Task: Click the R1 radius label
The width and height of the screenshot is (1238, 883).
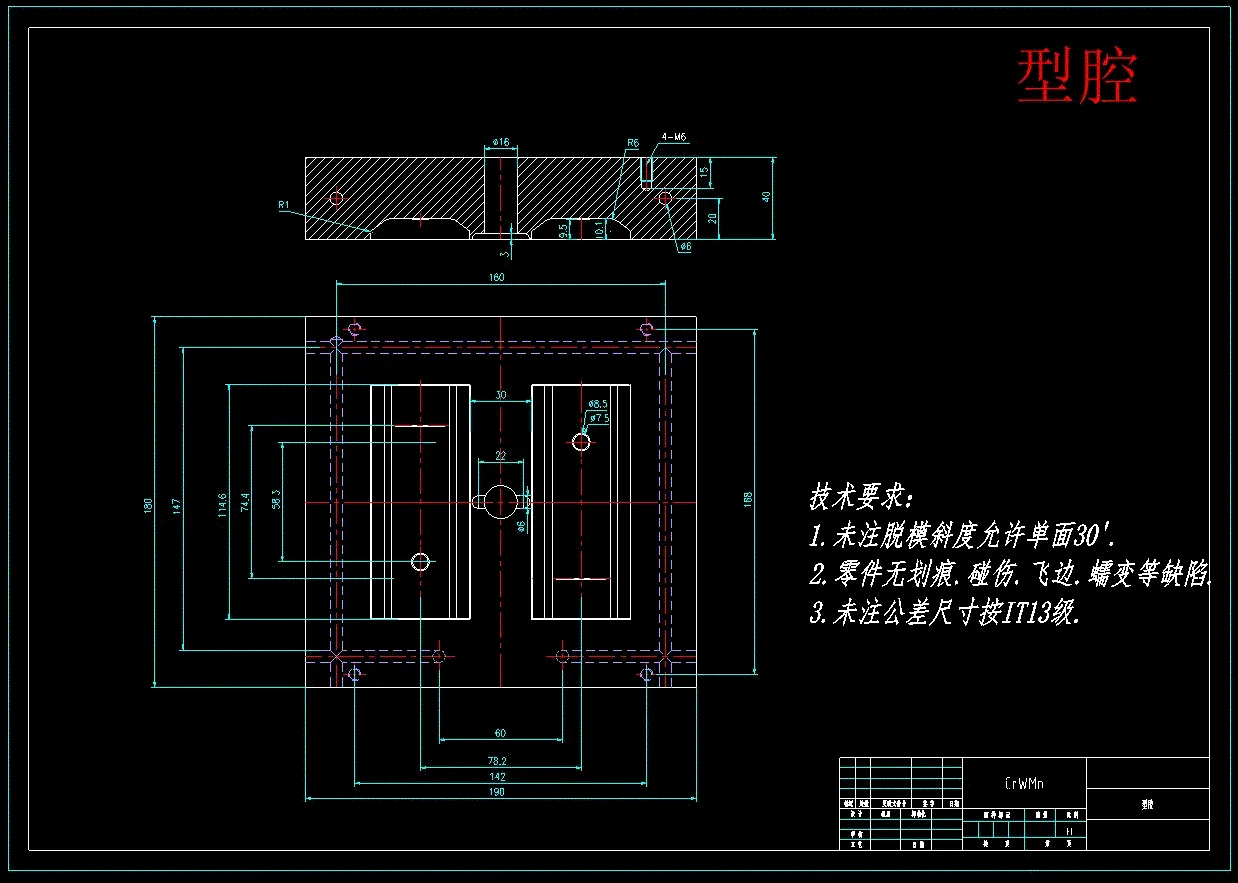Action: click(284, 205)
